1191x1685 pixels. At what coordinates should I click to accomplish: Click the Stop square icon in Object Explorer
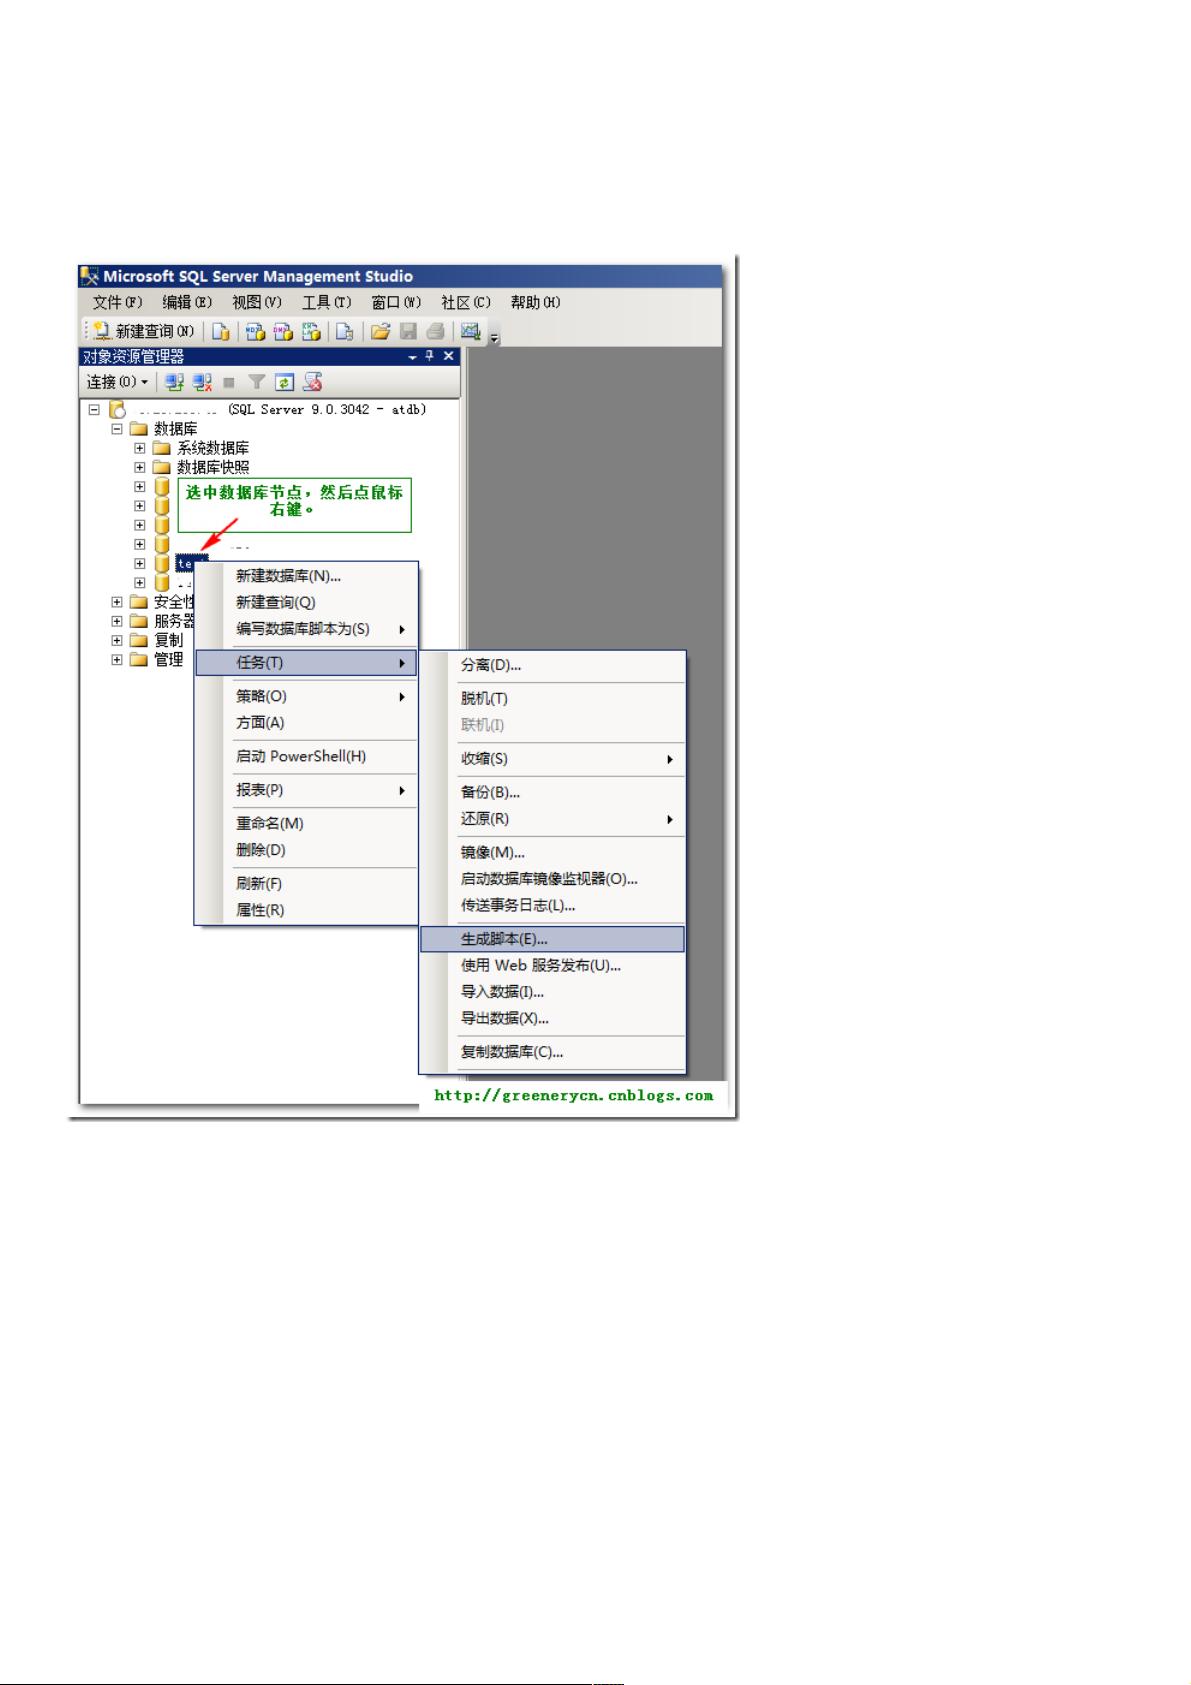click(x=229, y=382)
